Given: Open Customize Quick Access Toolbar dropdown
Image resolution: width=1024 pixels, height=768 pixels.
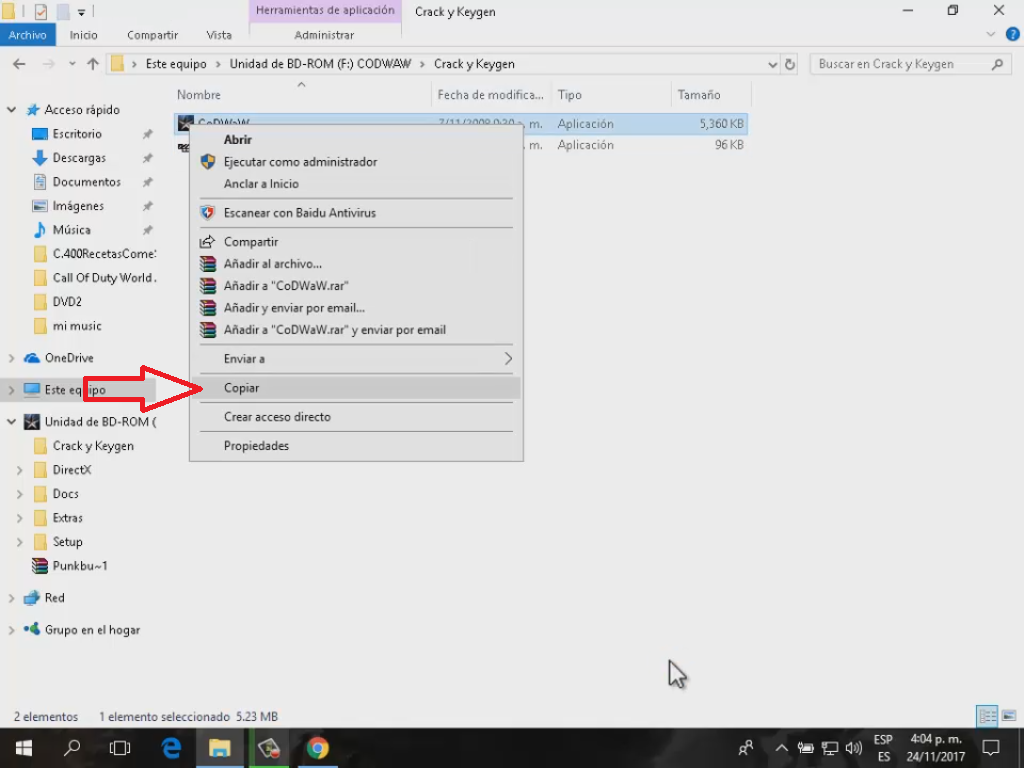Looking at the screenshot, I should coord(81,12).
